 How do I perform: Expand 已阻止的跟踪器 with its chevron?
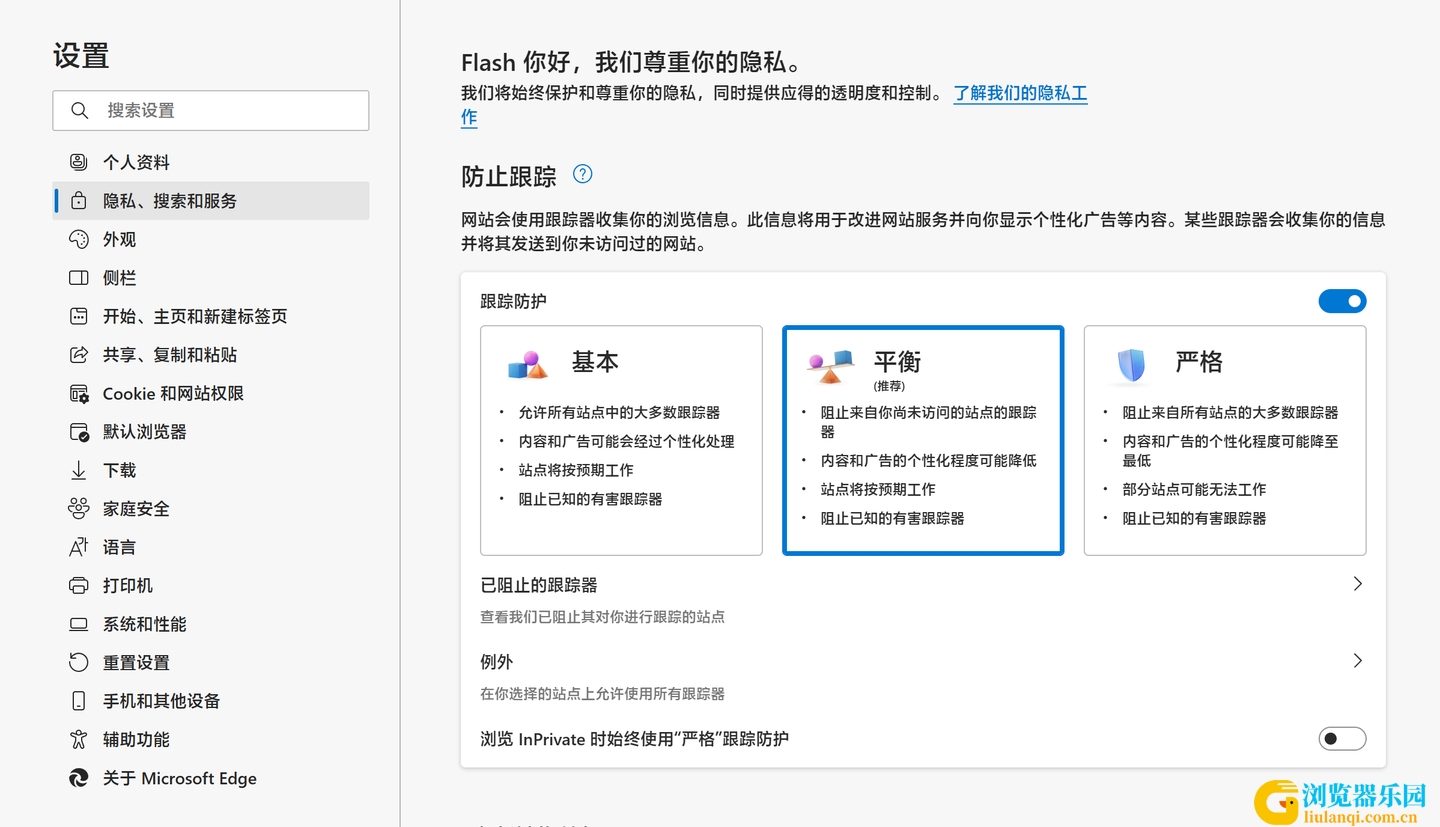(1357, 584)
